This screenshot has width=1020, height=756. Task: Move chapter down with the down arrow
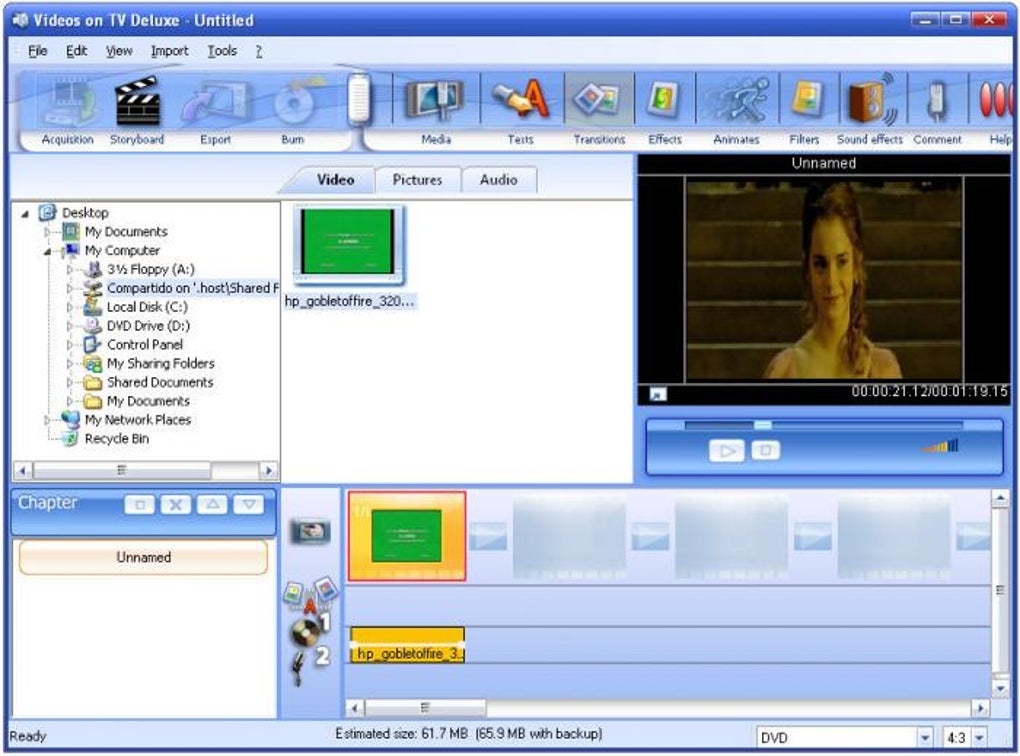point(248,504)
